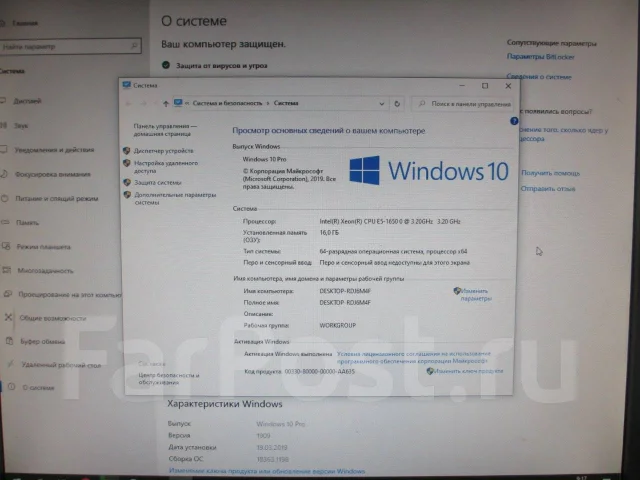Refresh the System control panel page

397,104
